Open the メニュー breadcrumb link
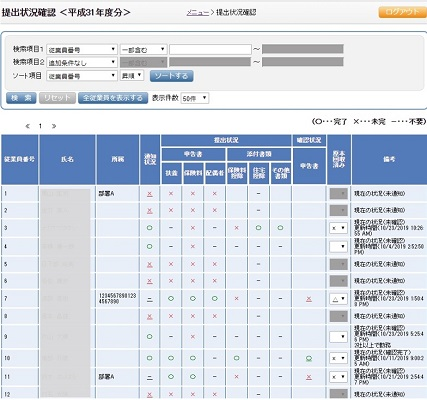 point(197,13)
